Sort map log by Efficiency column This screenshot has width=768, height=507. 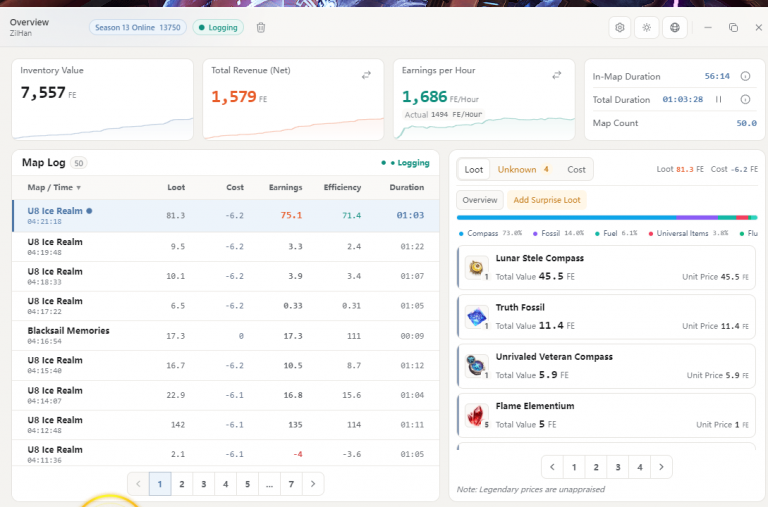tap(342, 187)
